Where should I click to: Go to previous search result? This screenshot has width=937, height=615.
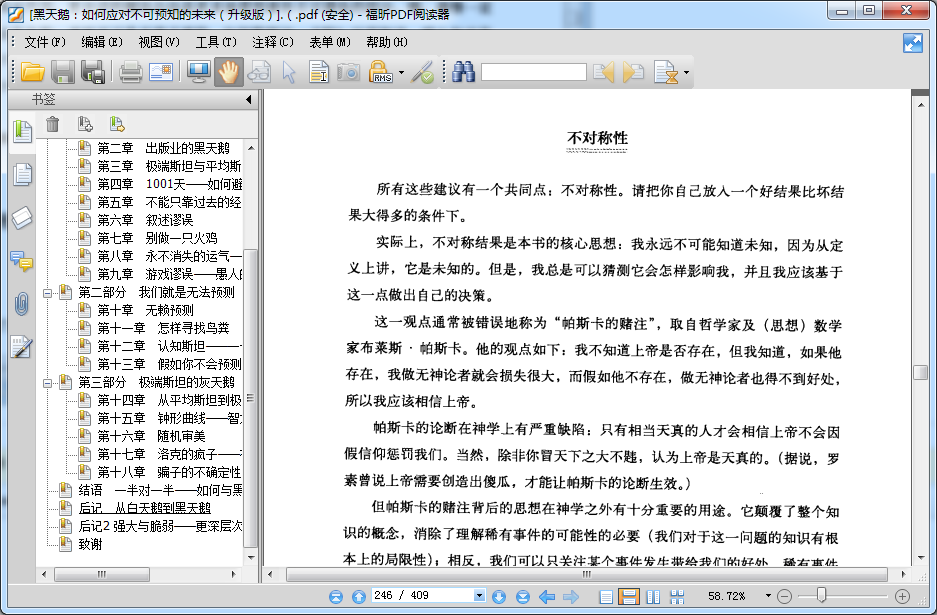[604, 72]
